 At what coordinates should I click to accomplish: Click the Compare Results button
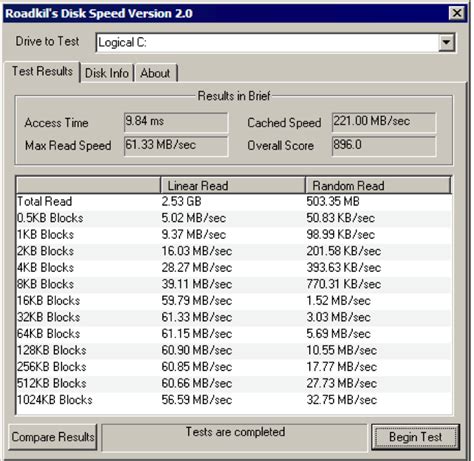[53, 437]
